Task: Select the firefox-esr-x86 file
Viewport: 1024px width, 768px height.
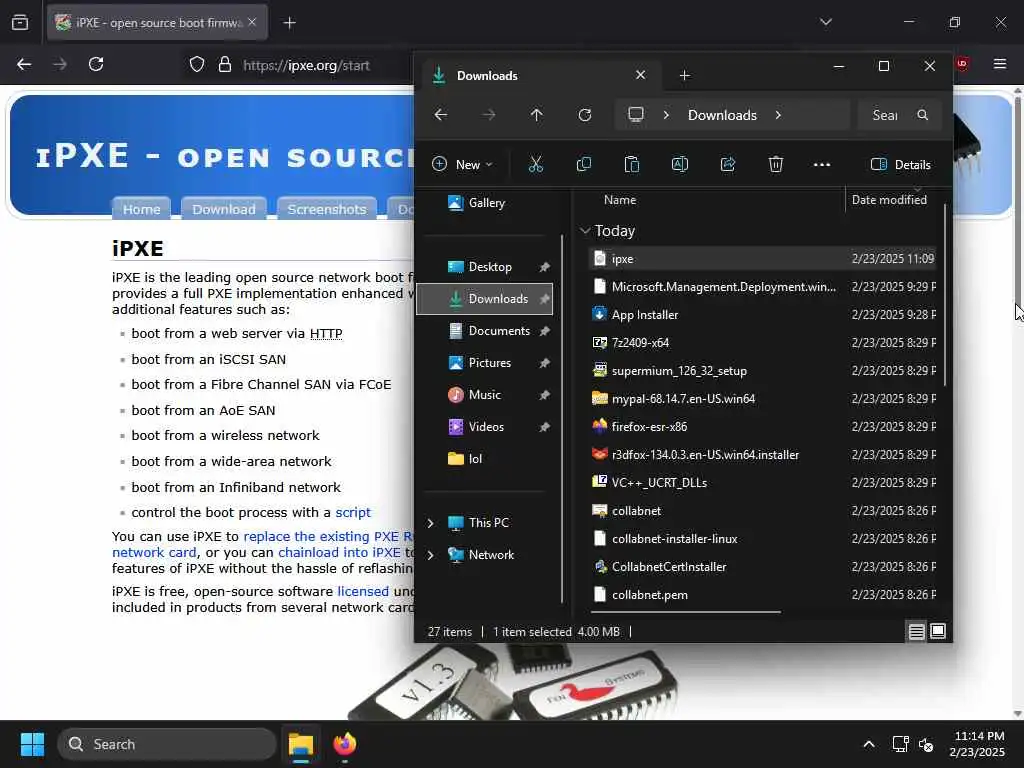Action: click(x=762, y=426)
